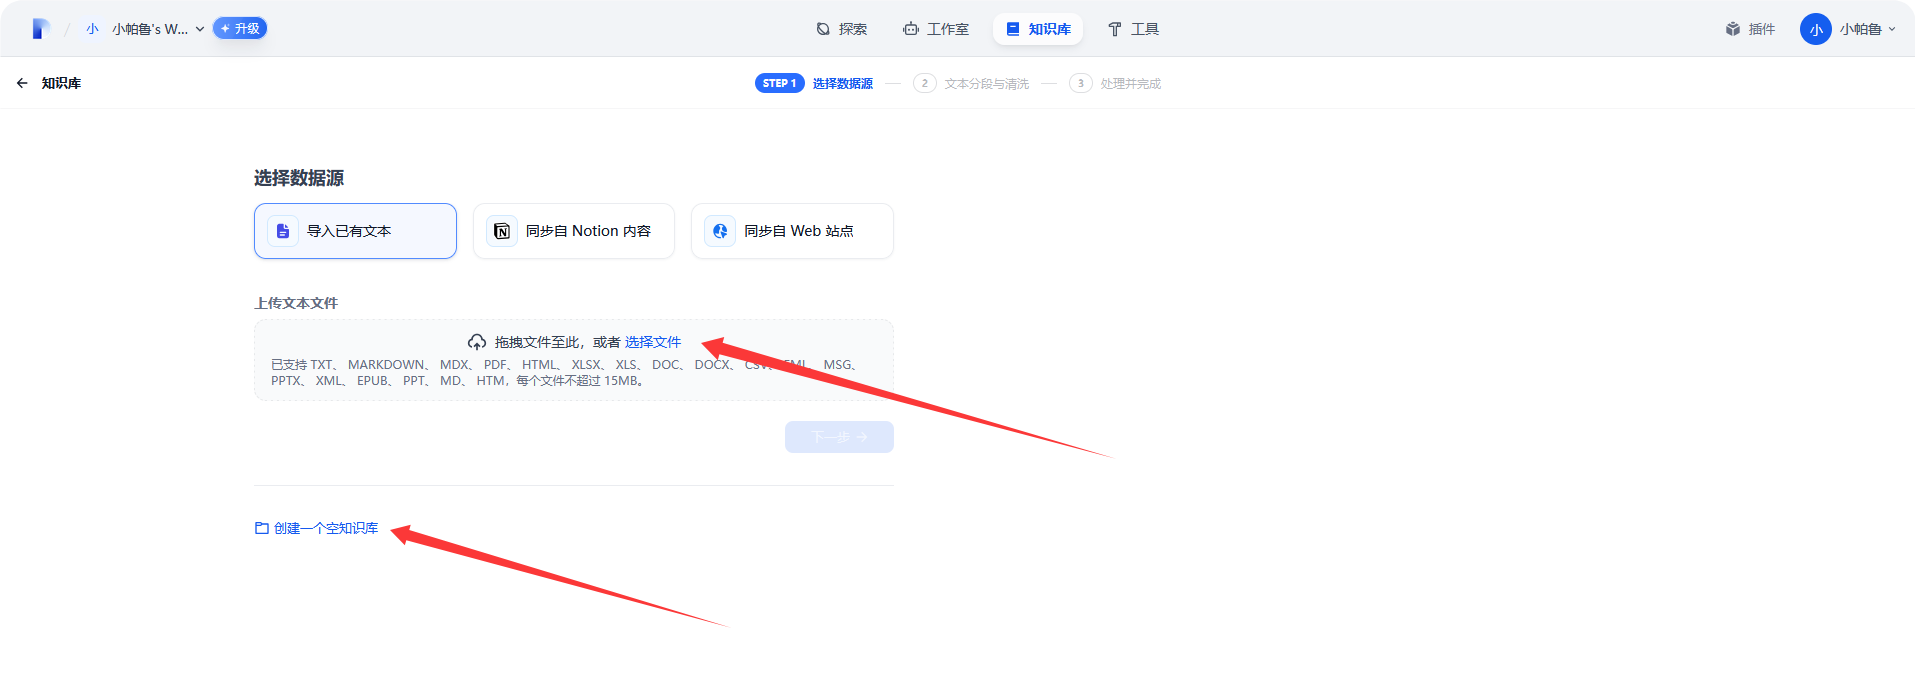
Task: Click the 下一步 button
Action: [x=839, y=437]
